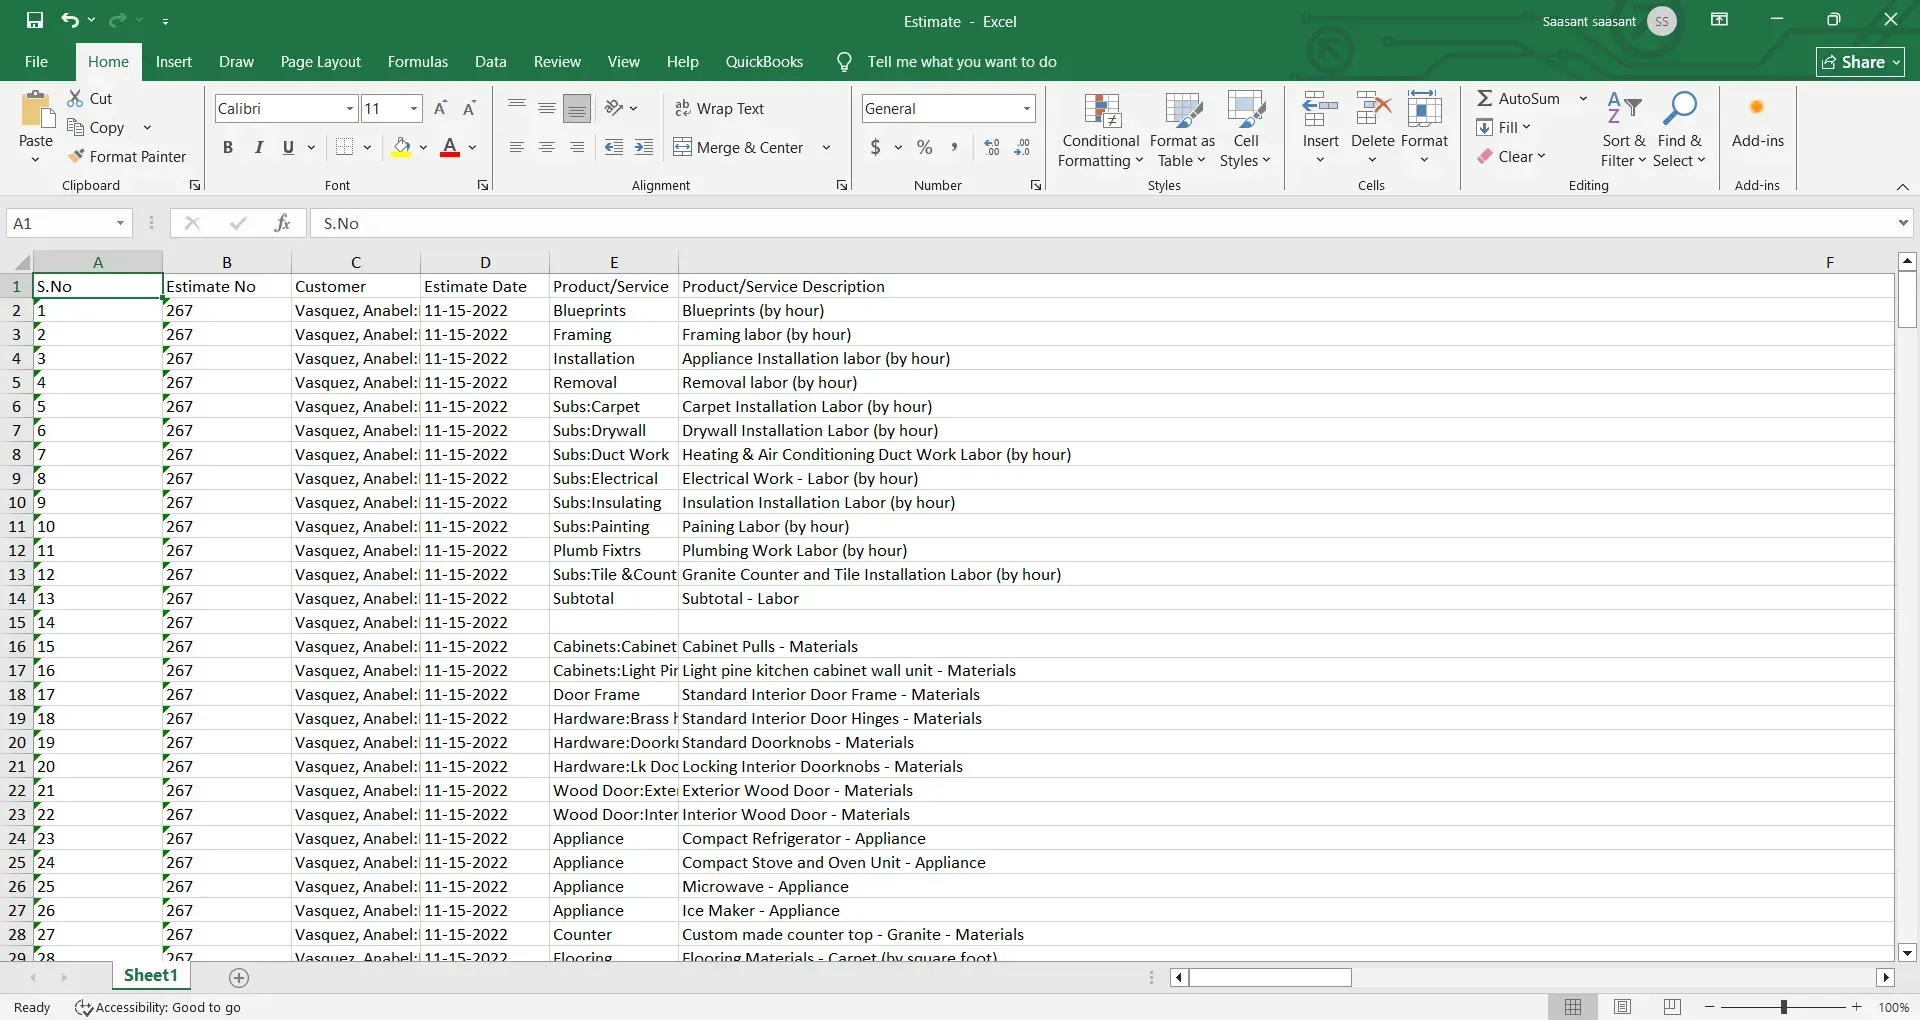Open the Add-ins button
This screenshot has width=1920, height=1020.
(x=1757, y=120)
